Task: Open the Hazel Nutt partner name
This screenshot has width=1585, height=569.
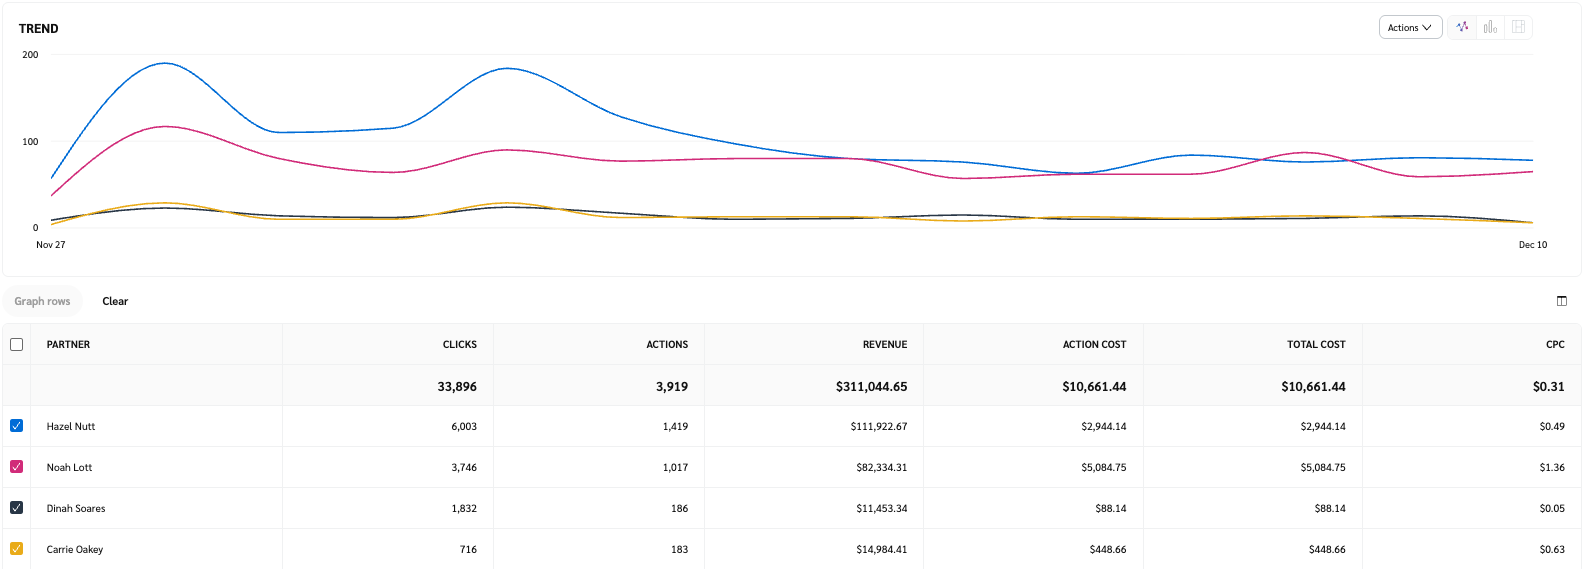Action: 71,426
